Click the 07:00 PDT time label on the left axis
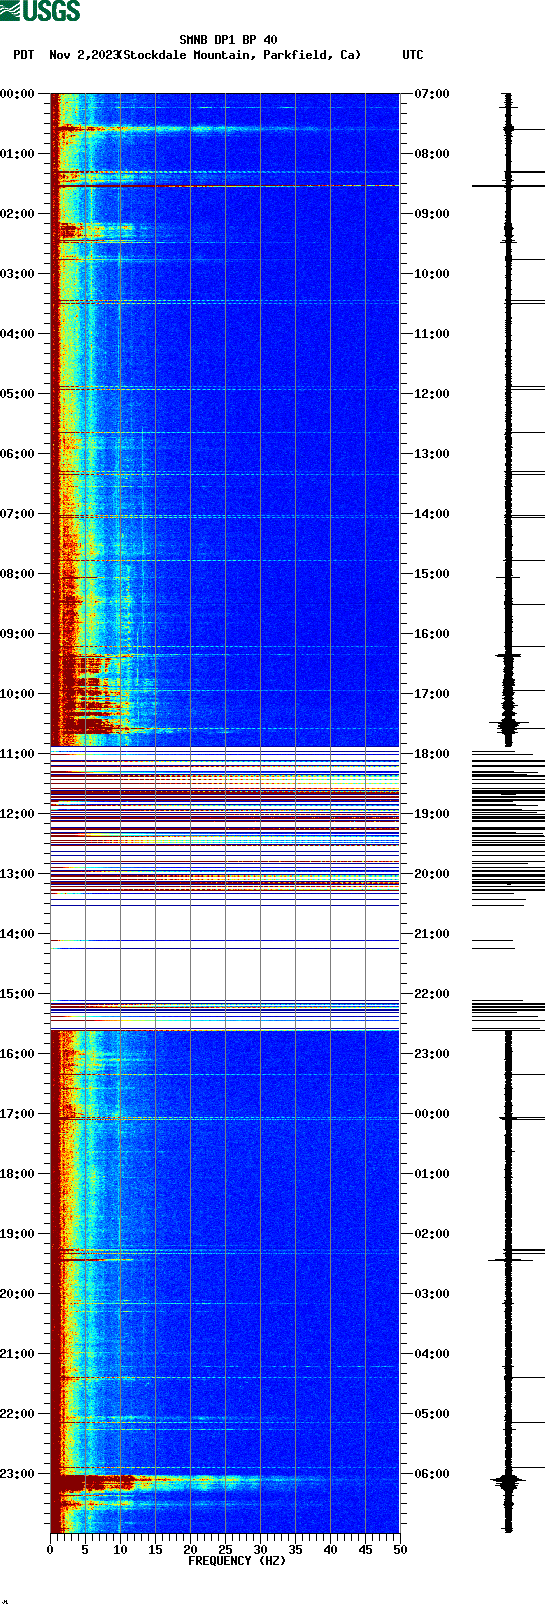The width and height of the screenshot is (552, 1613). pyautogui.click(x=18, y=514)
